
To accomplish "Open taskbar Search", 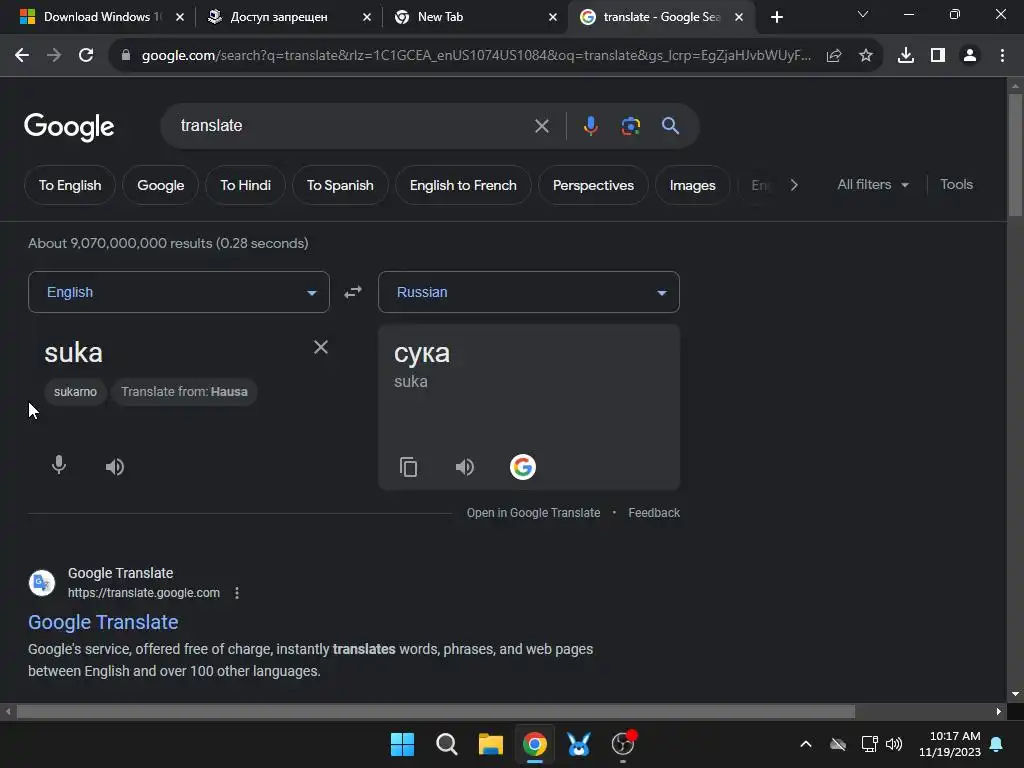I will pyautogui.click(x=447, y=744).
